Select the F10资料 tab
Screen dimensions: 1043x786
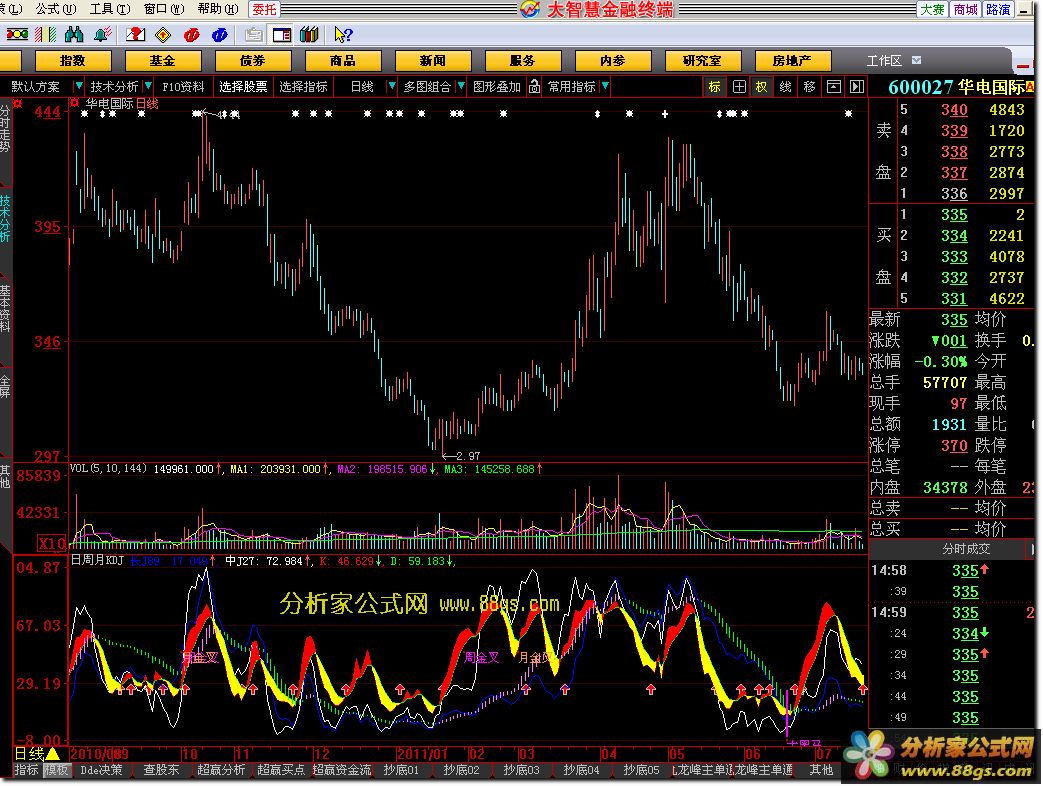tap(184, 86)
